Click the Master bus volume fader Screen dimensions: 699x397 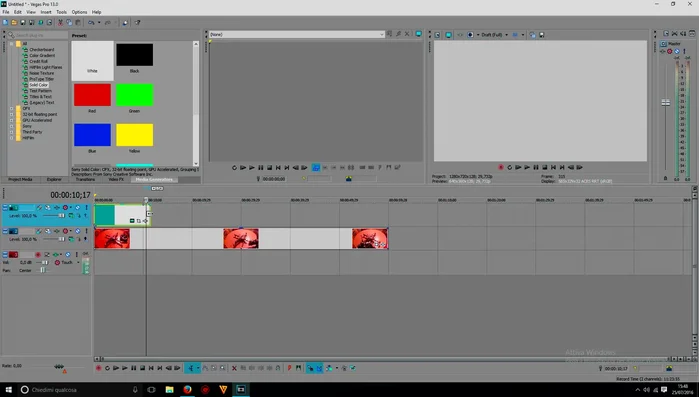pos(666,102)
